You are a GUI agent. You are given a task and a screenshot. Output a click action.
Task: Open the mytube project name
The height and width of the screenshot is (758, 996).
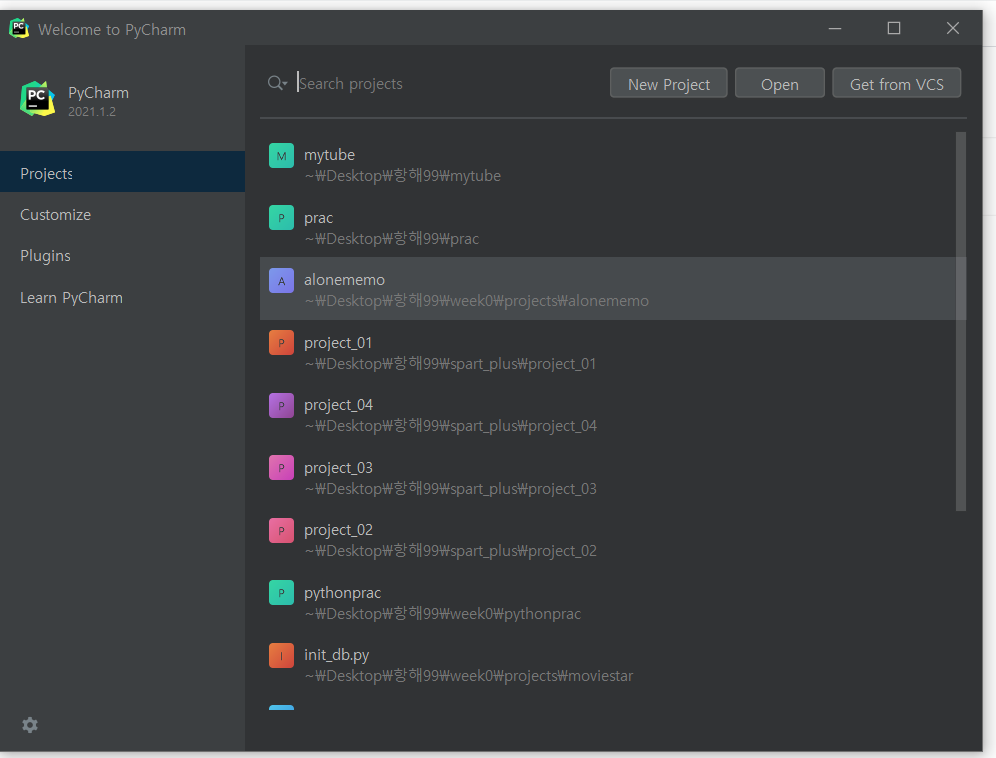coord(329,154)
